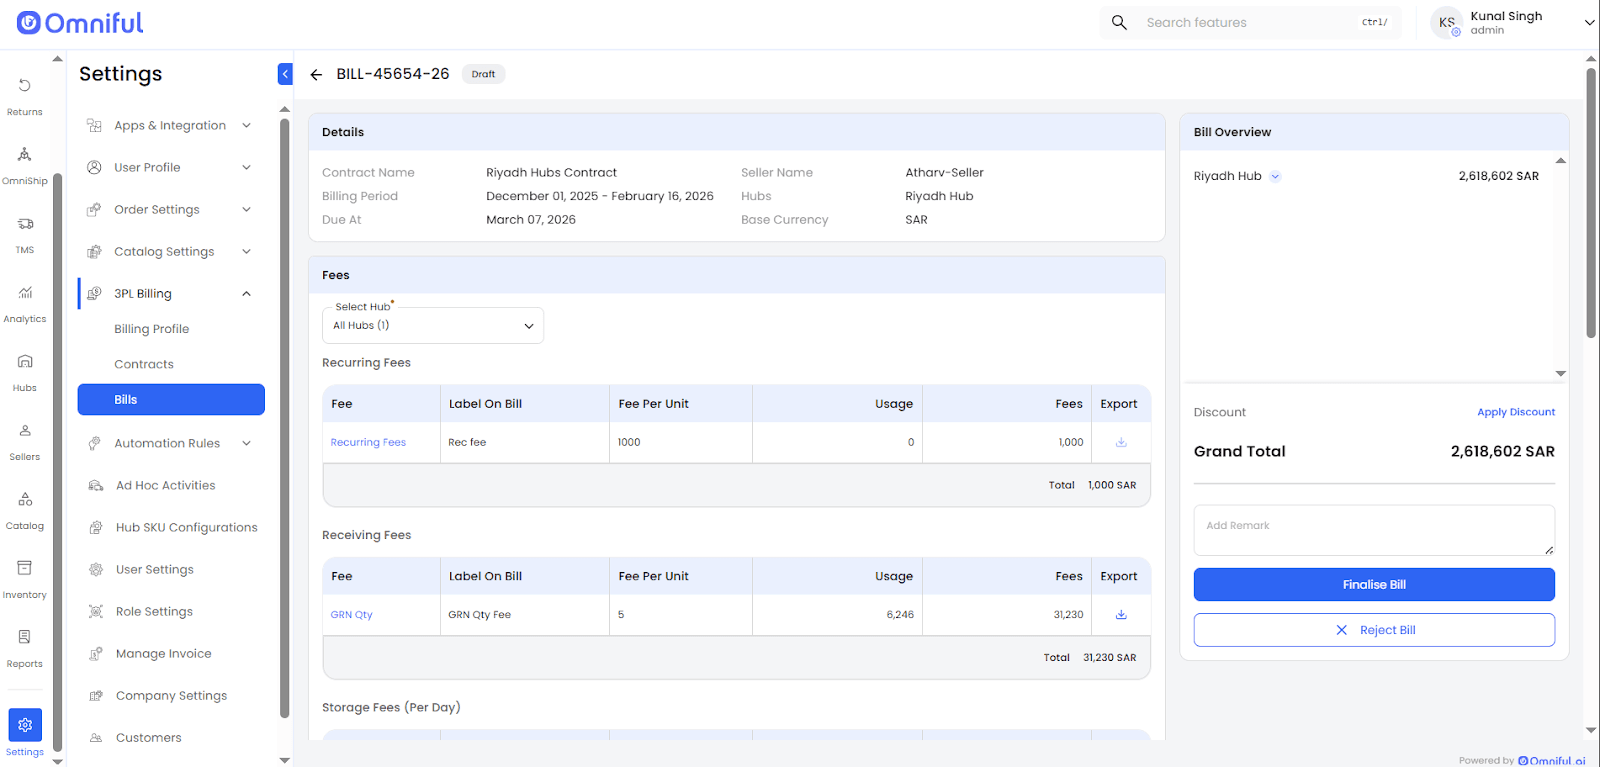Click the Reject Bill button
This screenshot has height=767, width=1600.
coord(1374,630)
